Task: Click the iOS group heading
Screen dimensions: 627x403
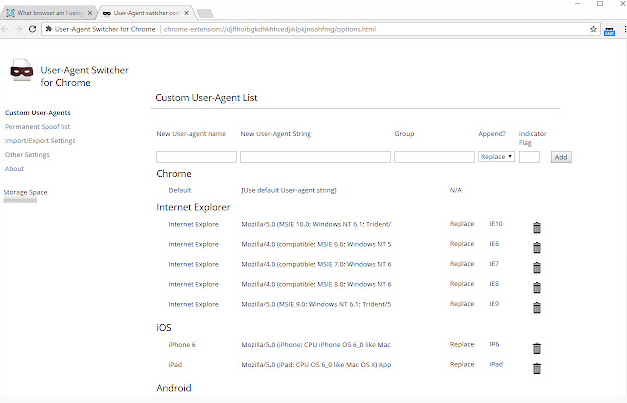Action: point(164,327)
